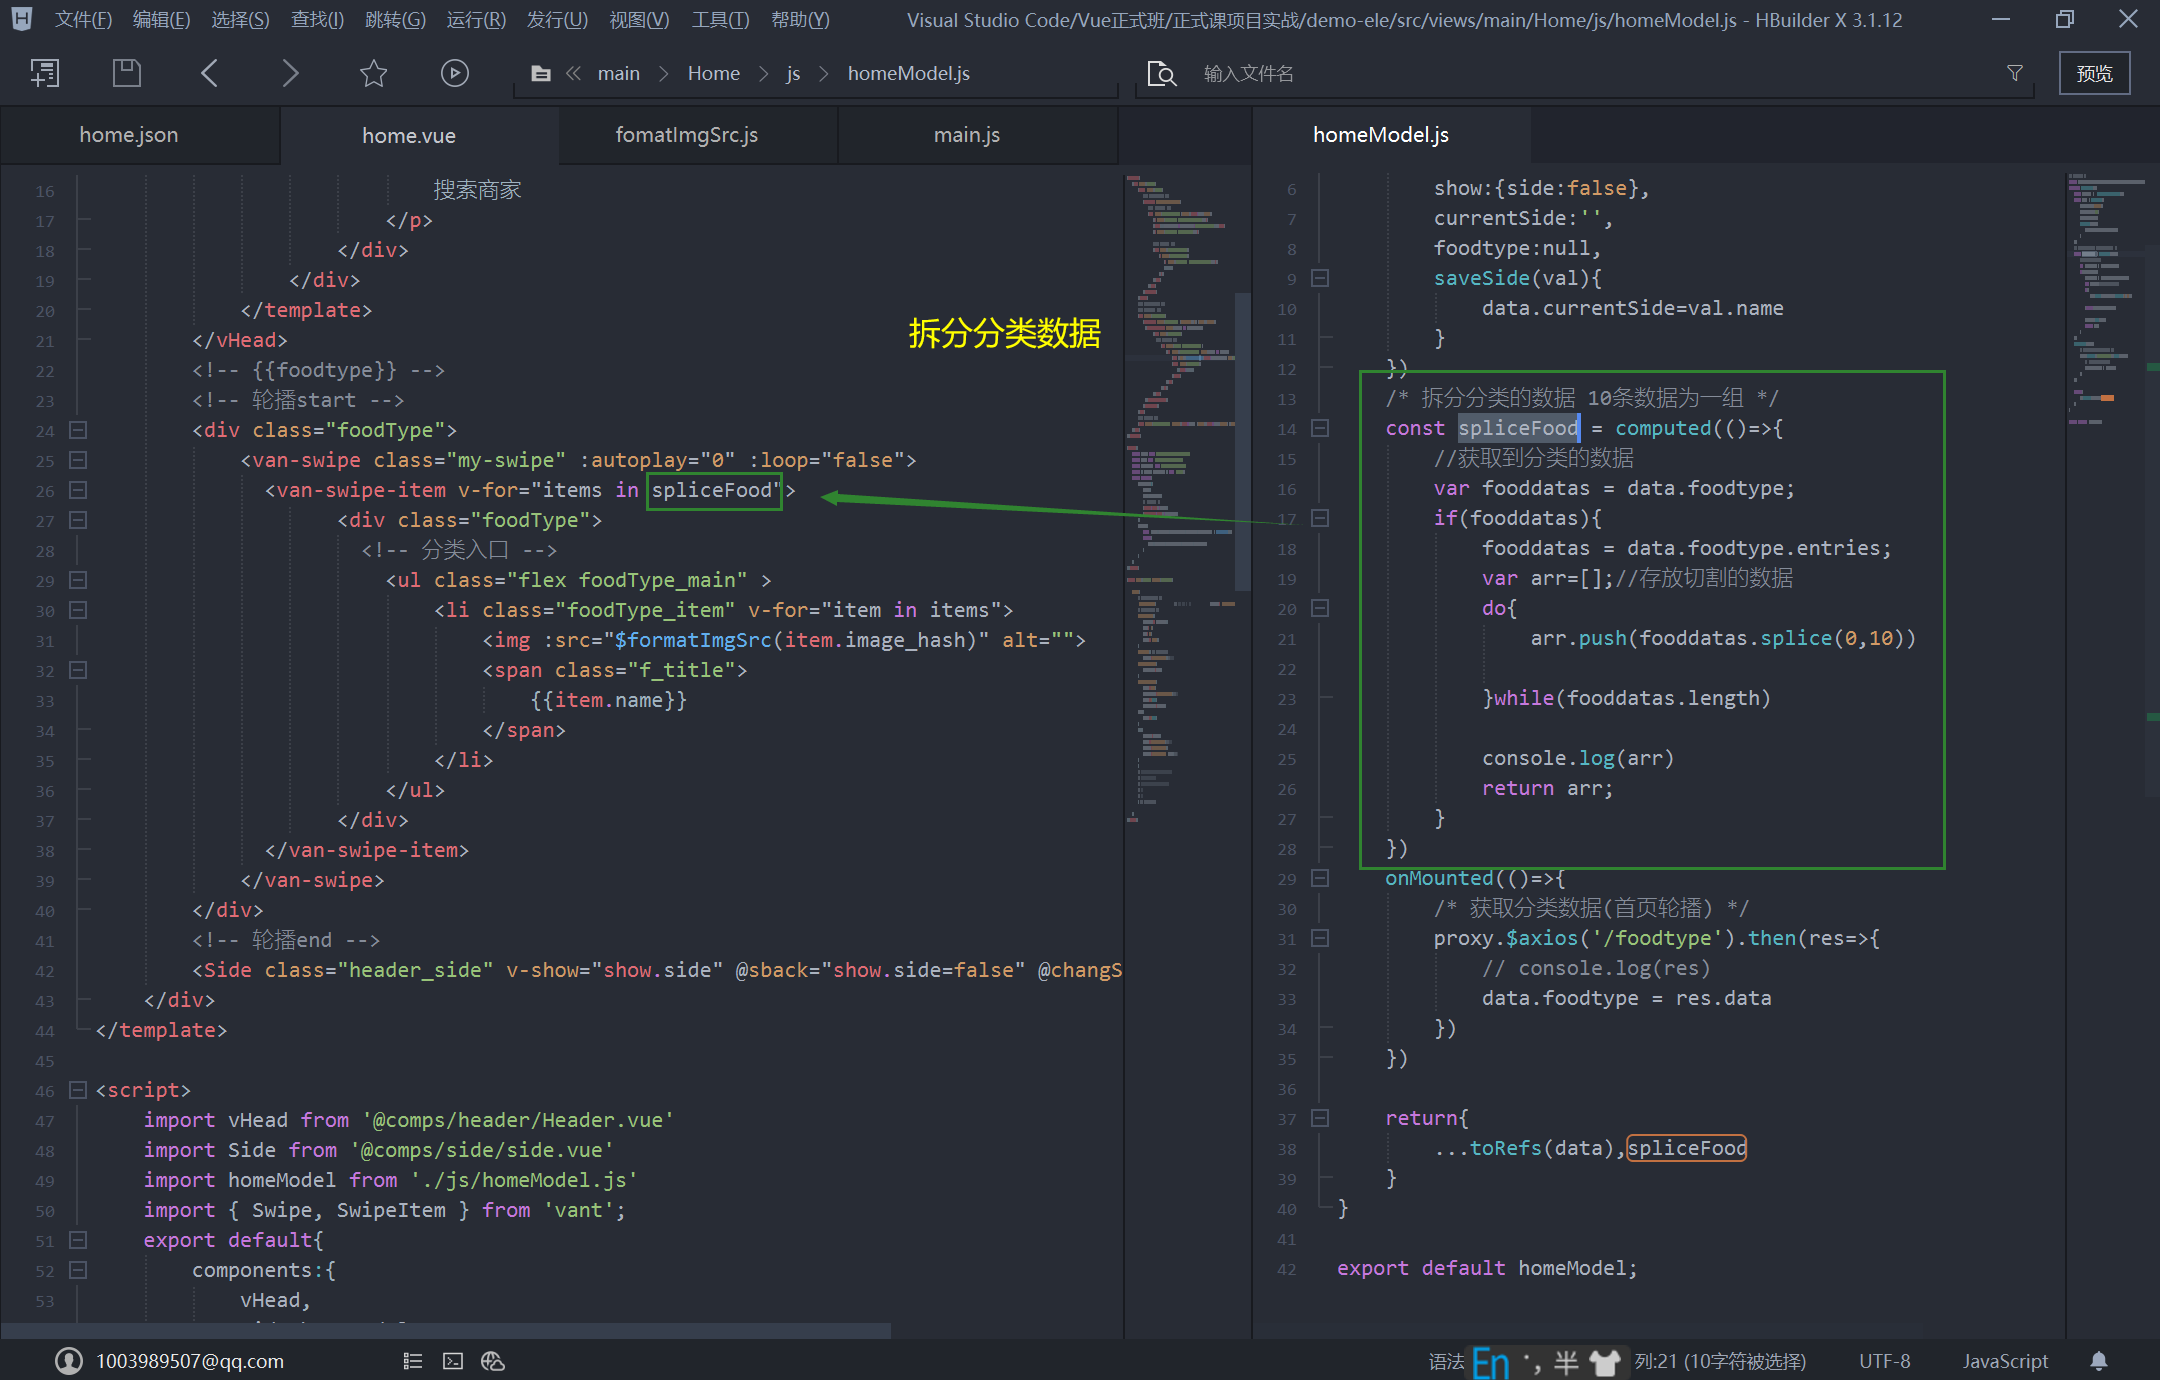Click the back navigation arrow

click(209, 73)
